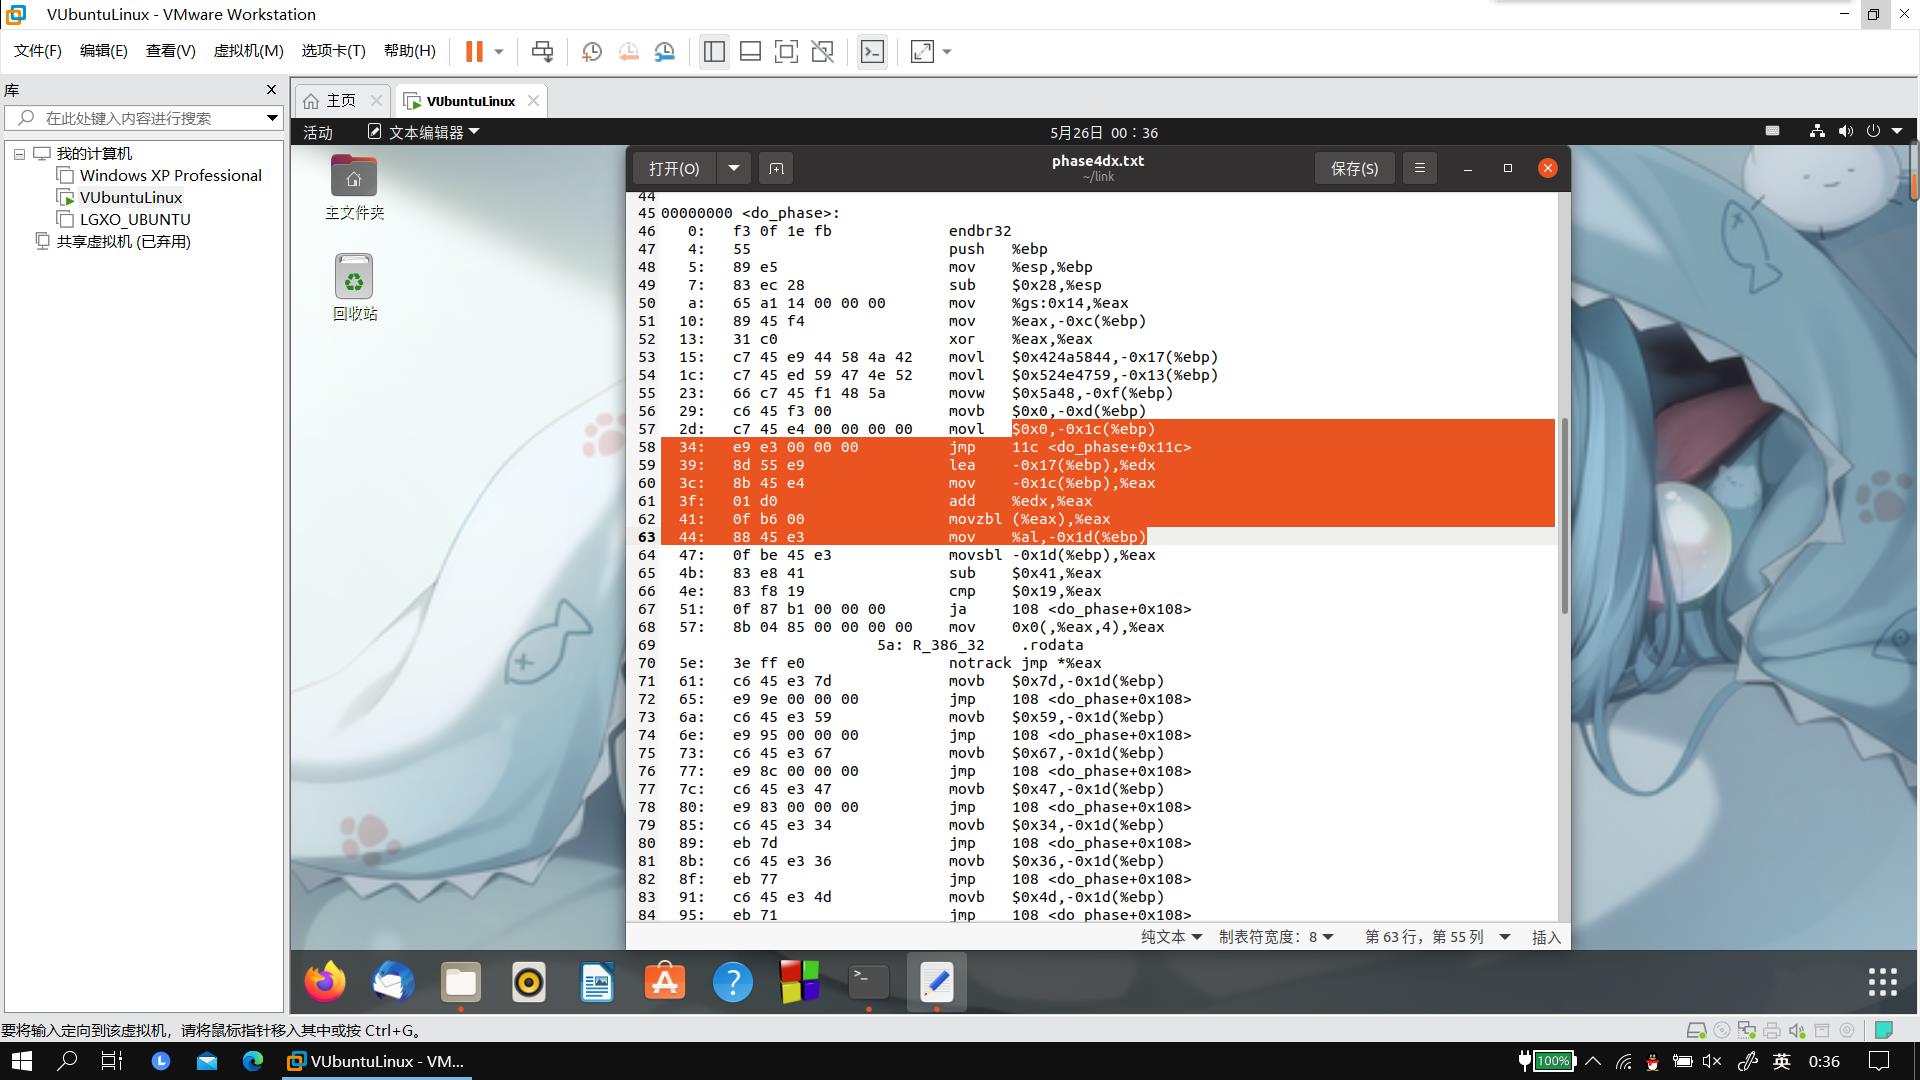
Task: Click the Ubuntu volume icon
Action: (1845, 131)
